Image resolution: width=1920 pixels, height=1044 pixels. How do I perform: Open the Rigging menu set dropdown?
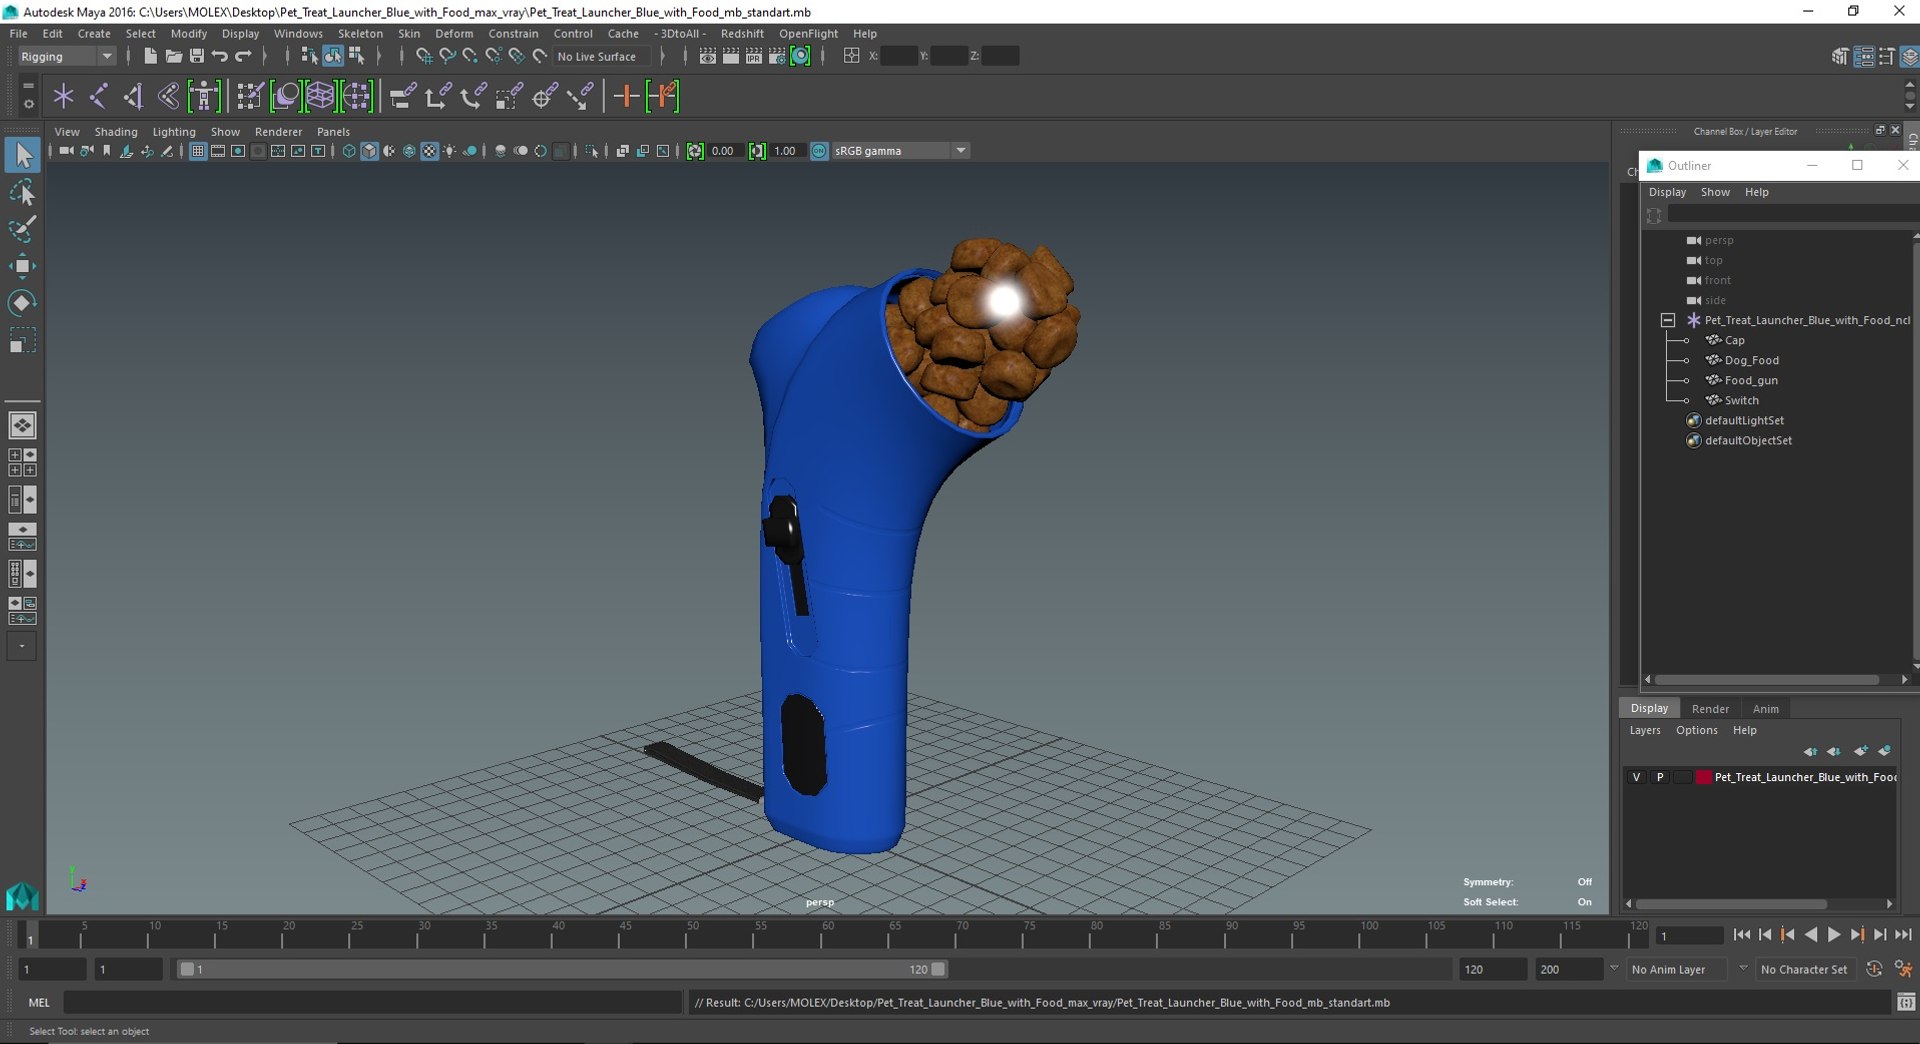pos(66,56)
